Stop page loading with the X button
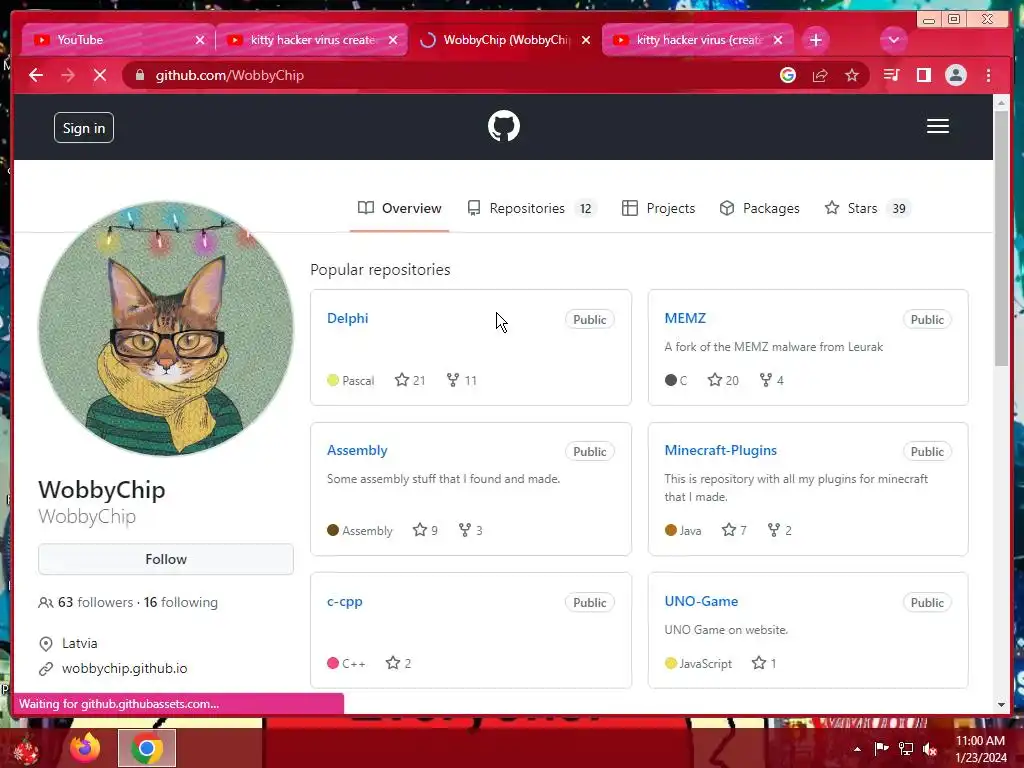The height and width of the screenshot is (768, 1024). [x=100, y=75]
